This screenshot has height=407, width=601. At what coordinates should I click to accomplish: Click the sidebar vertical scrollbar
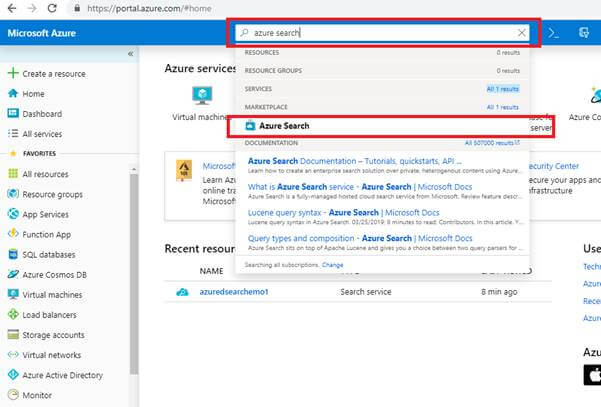(134, 274)
